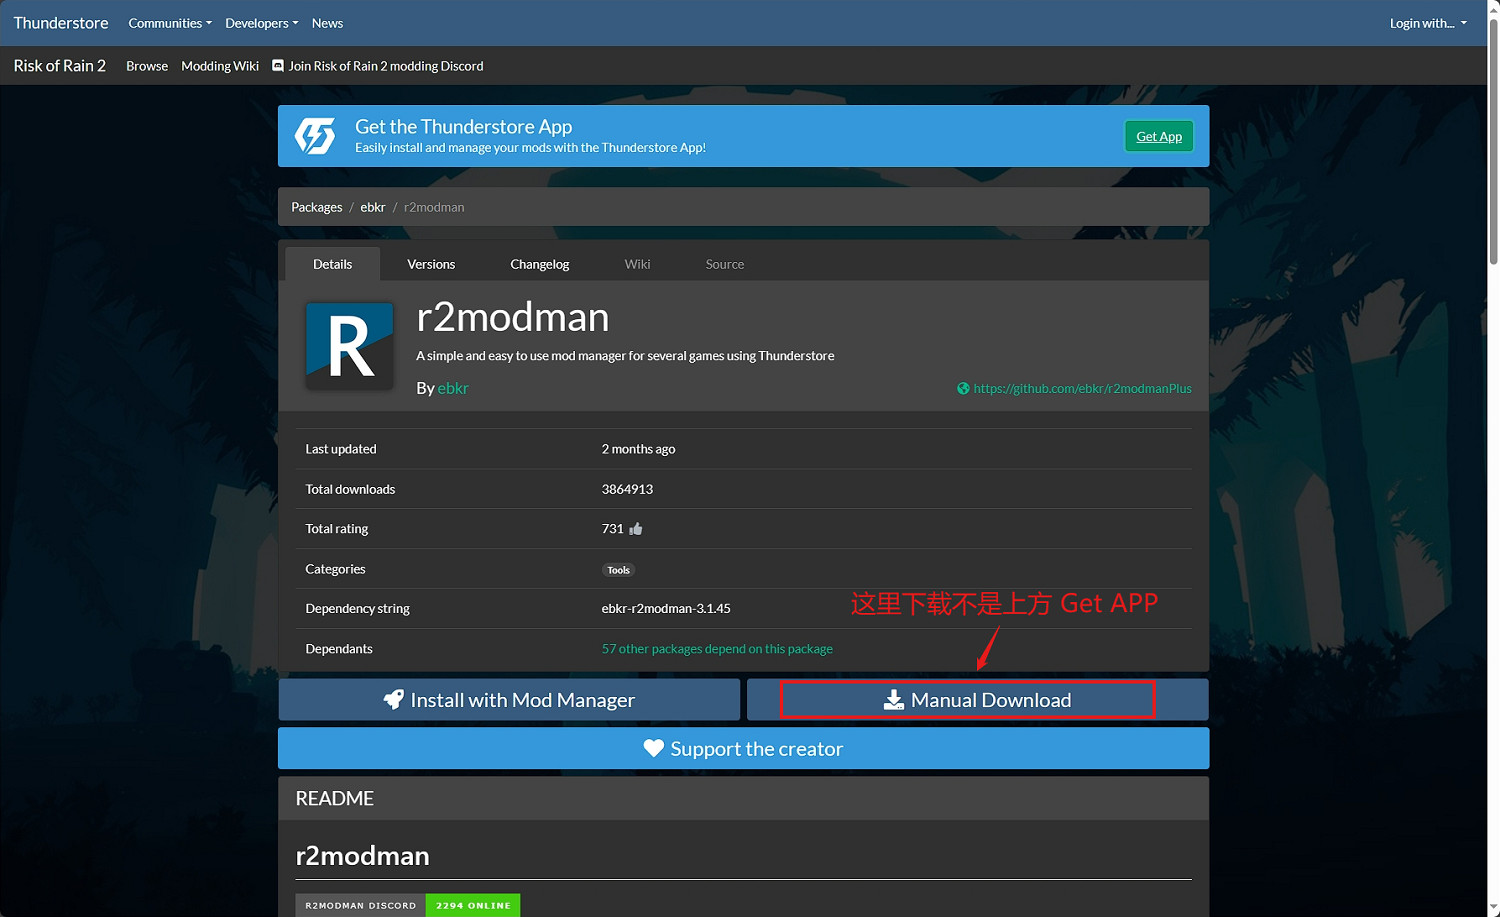Screen dimensions: 1500x917
Task: Click the globe icon beside GitHub link
Action: pos(963,389)
